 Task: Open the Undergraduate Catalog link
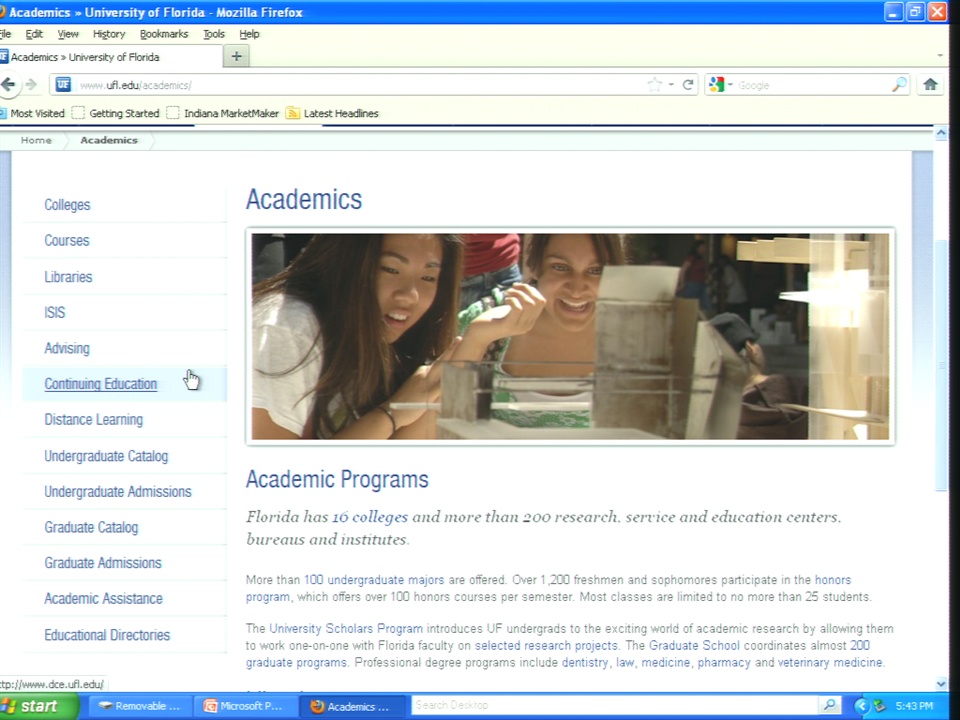click(106, 456)
